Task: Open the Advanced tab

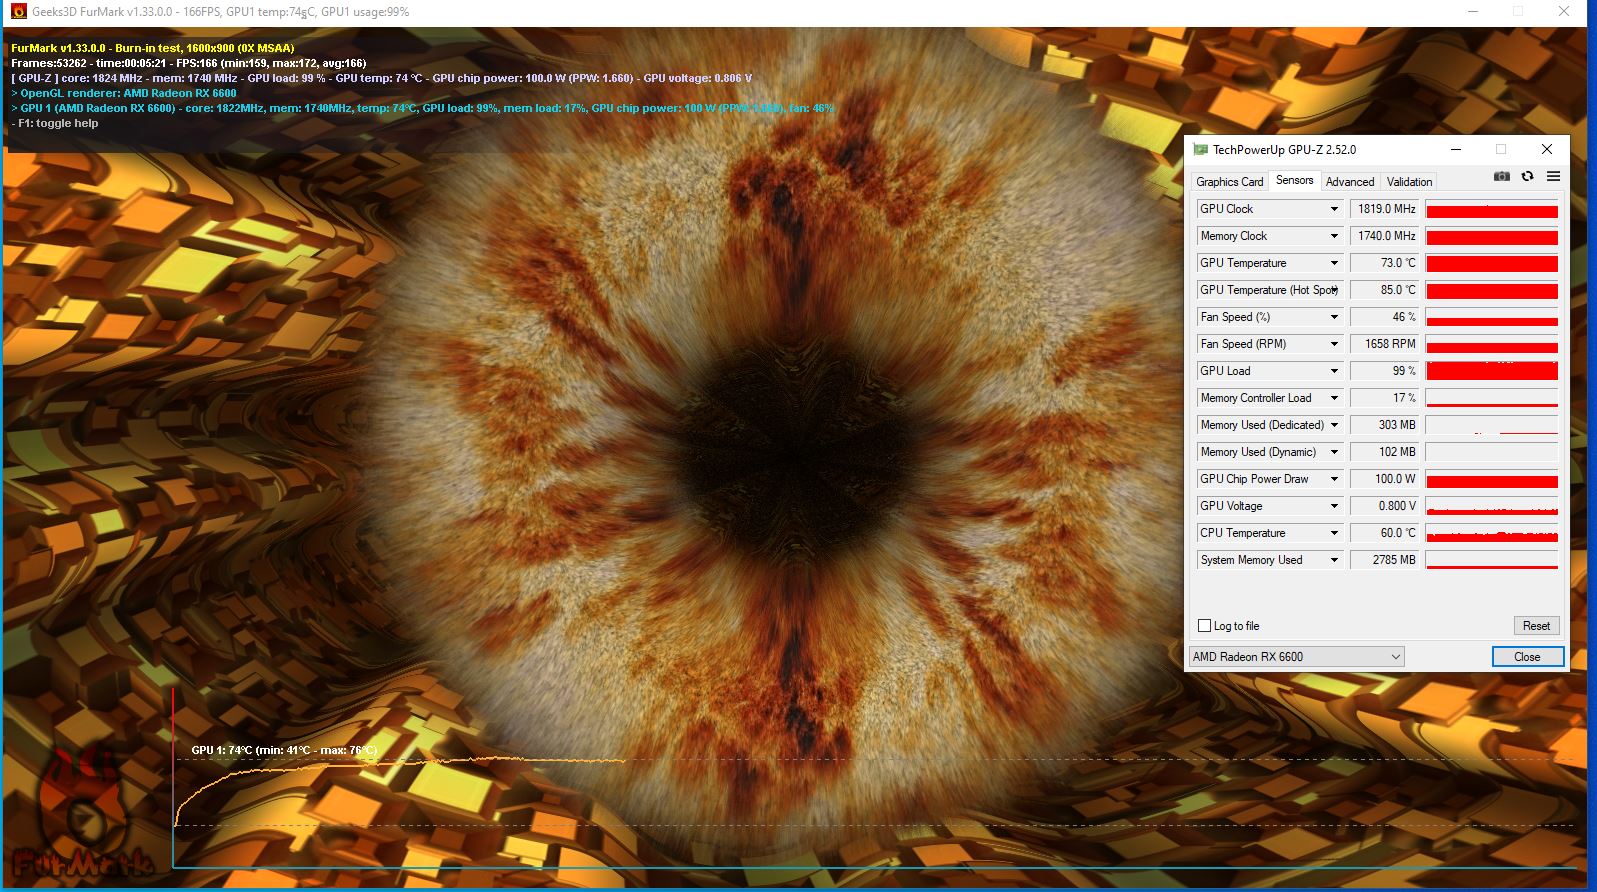Action: coord(1349,182)
